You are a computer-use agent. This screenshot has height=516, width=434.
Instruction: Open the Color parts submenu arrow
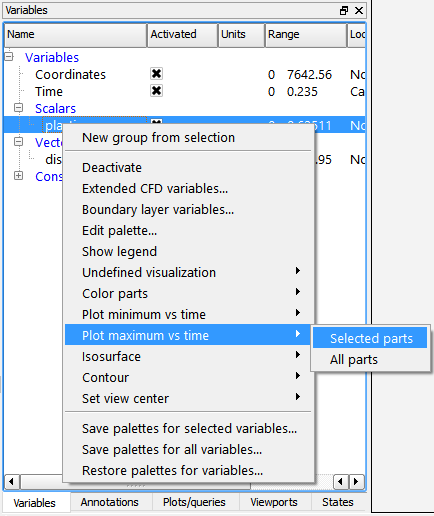(x=298, y=292)
